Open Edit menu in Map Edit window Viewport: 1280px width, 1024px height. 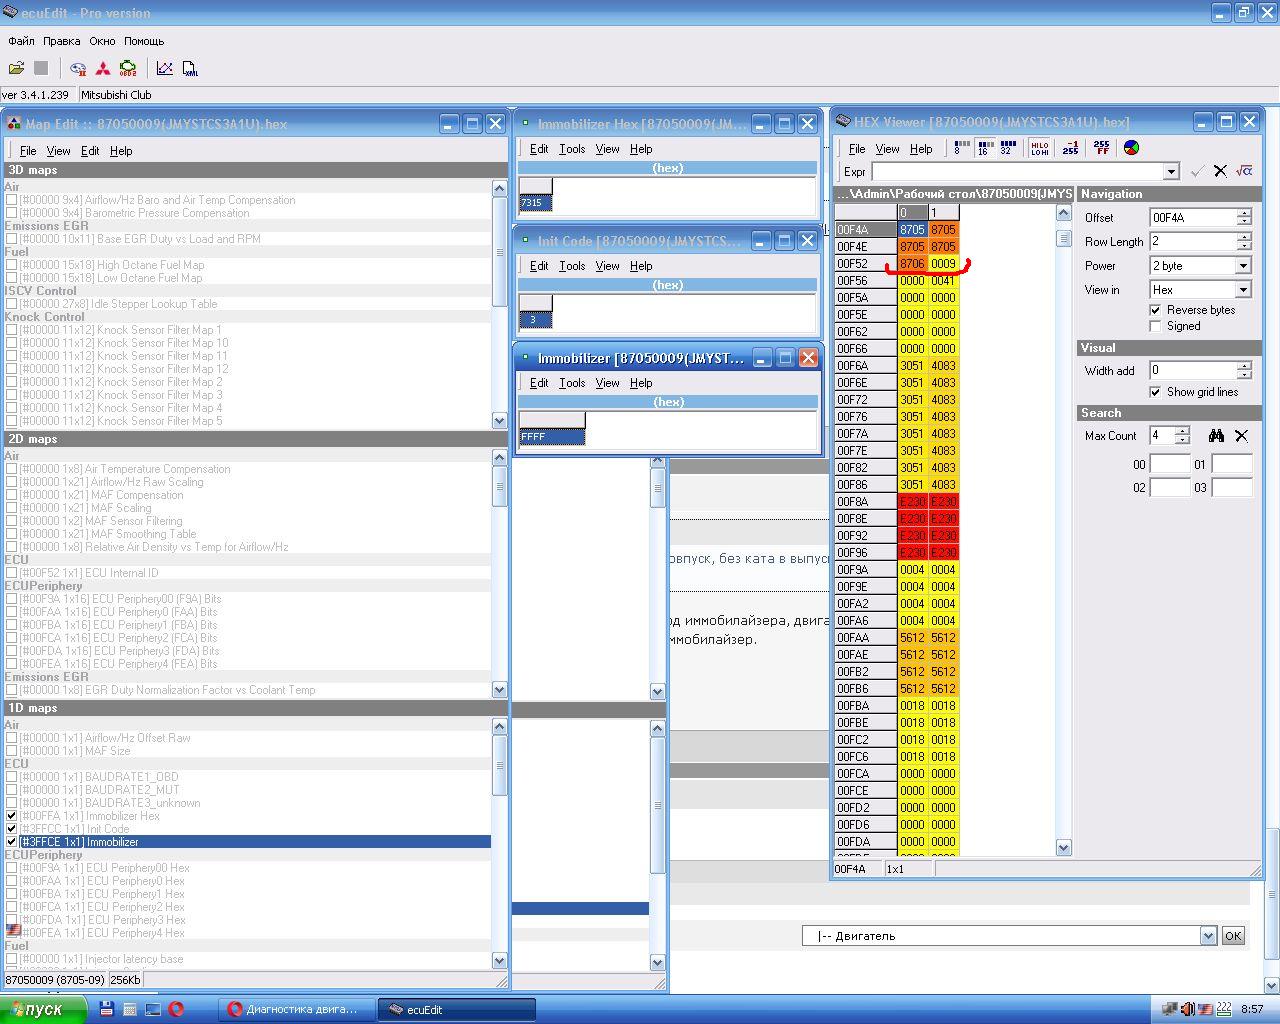[90, 151]
